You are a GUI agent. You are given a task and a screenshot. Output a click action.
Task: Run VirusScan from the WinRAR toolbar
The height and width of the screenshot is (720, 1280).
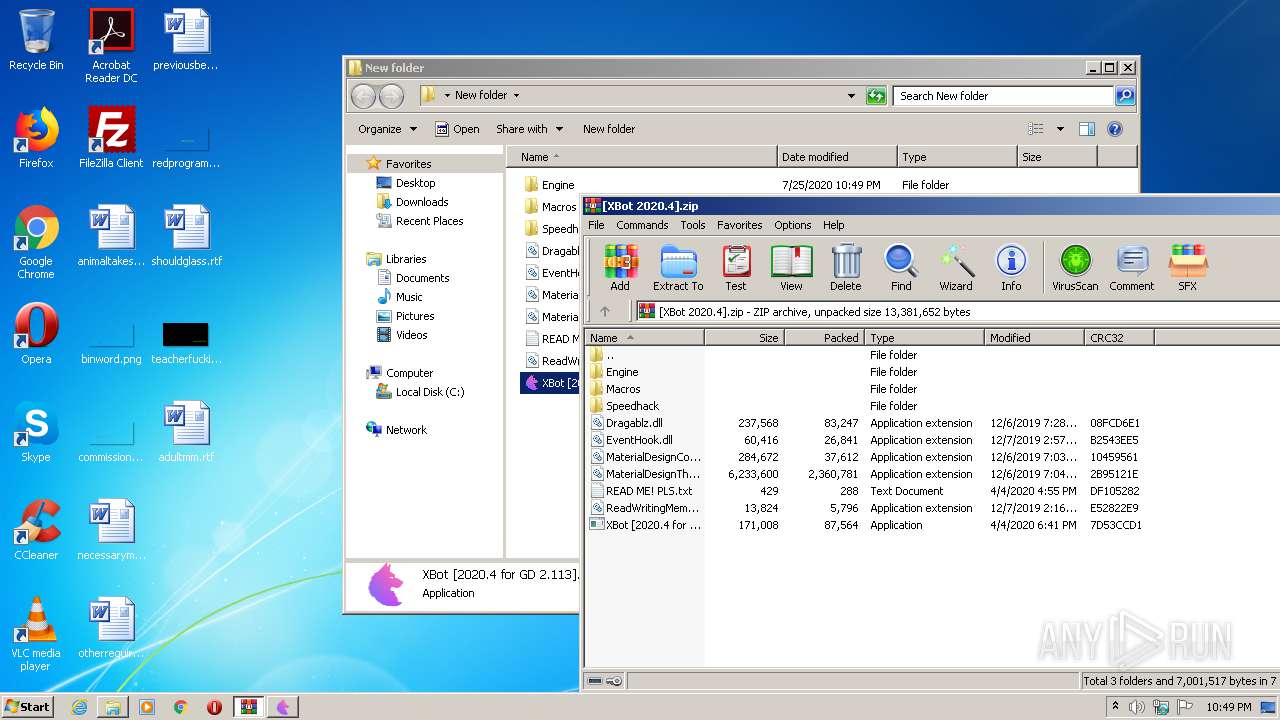point(1075,267)
